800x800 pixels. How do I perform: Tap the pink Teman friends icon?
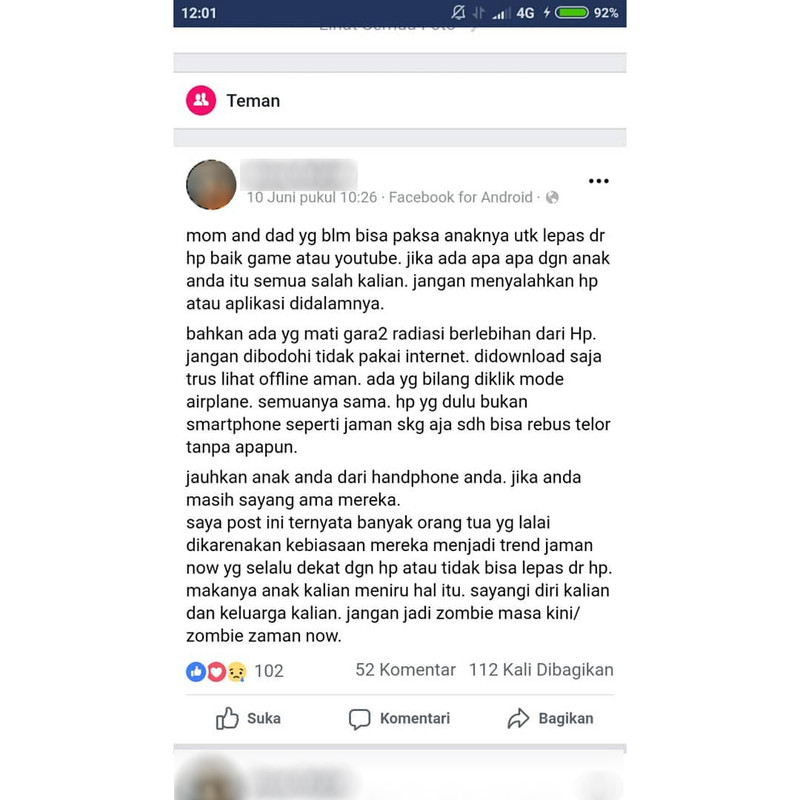(201, 100)
